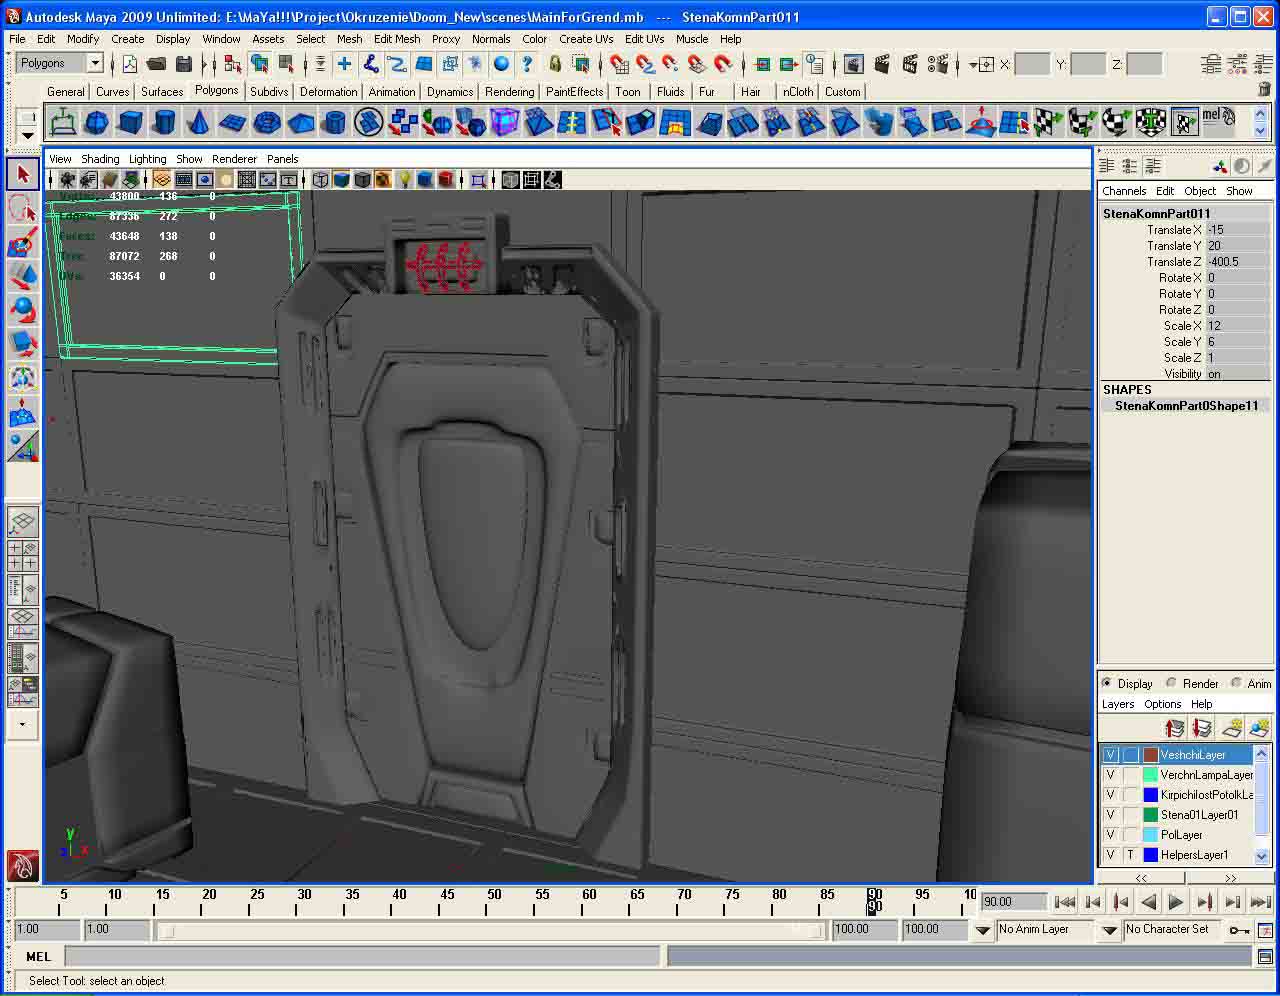Viewport: 1280px width, 996px height.
Task: Click the KirpichiIostPotolk layer color swatch
Action: point(1150,795)
